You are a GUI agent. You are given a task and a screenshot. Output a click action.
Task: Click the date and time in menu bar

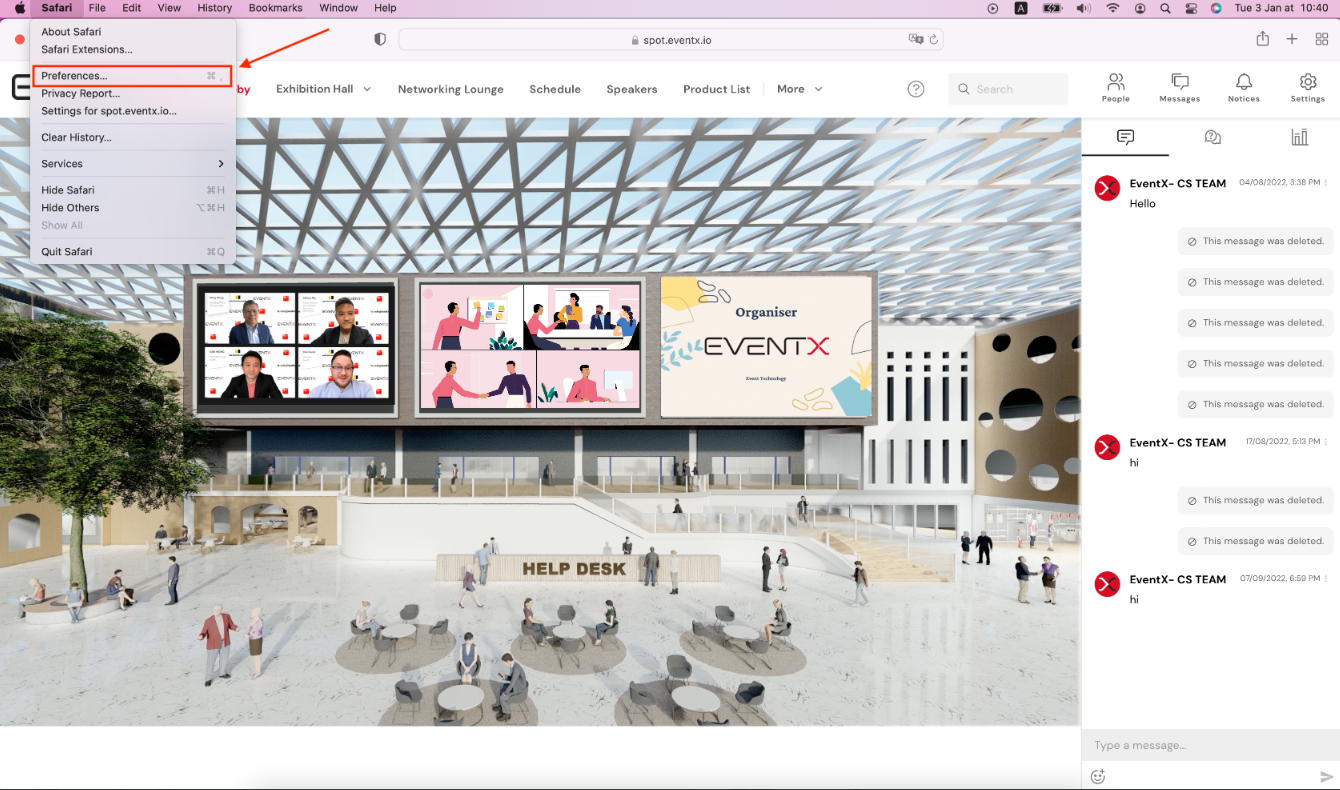click(x=1281, y=8)
